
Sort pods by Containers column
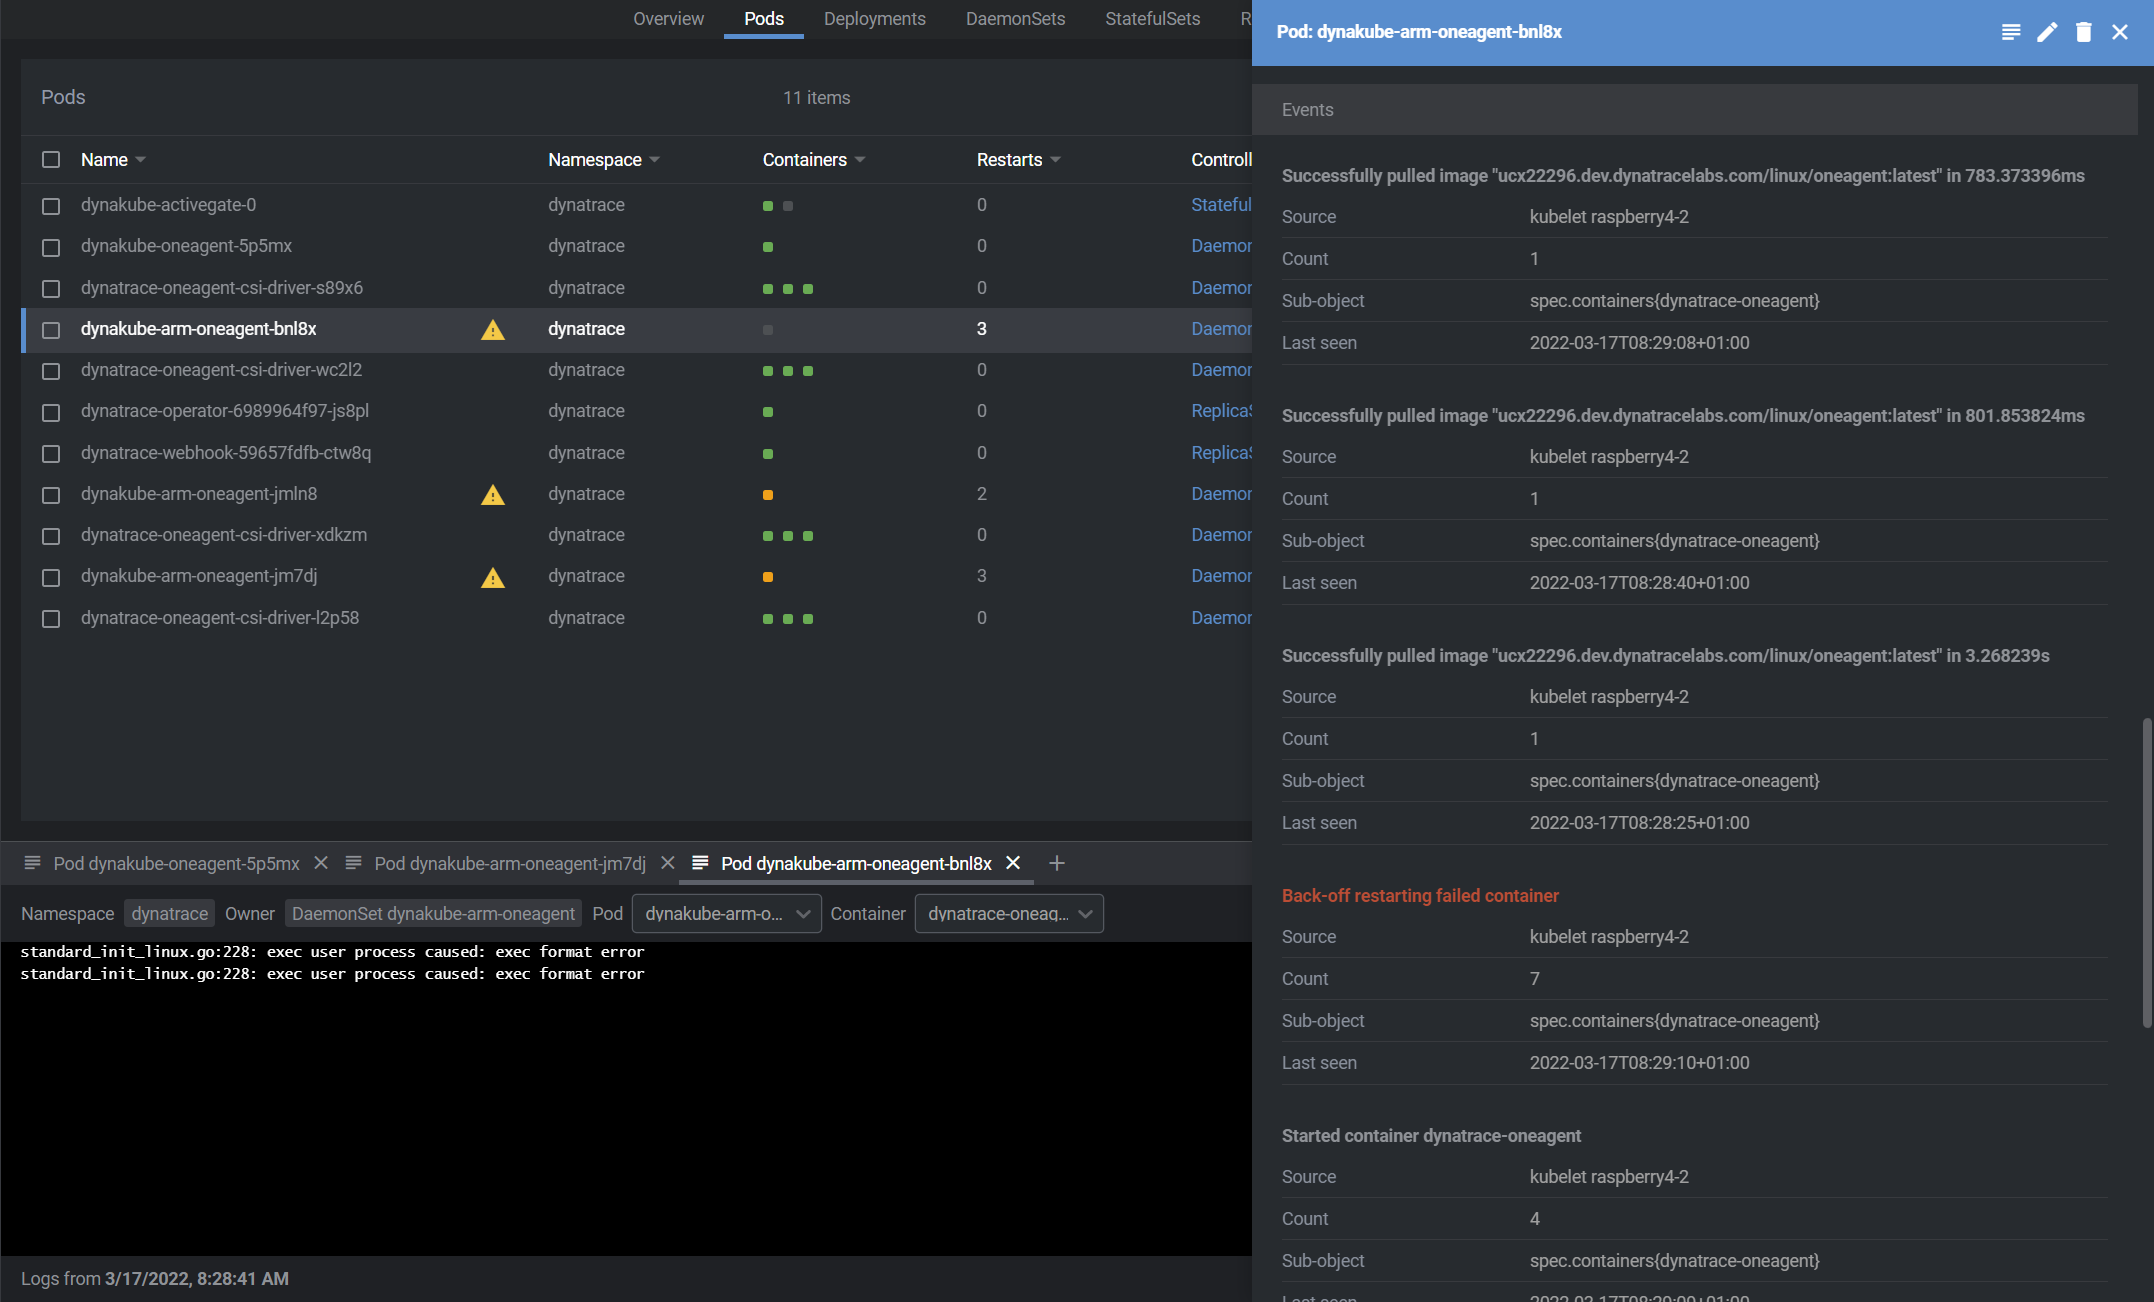click(813, 160)
